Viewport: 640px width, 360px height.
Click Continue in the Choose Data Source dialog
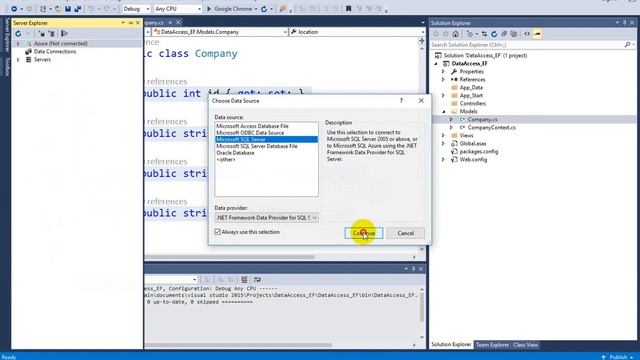(x=364, y=233)
